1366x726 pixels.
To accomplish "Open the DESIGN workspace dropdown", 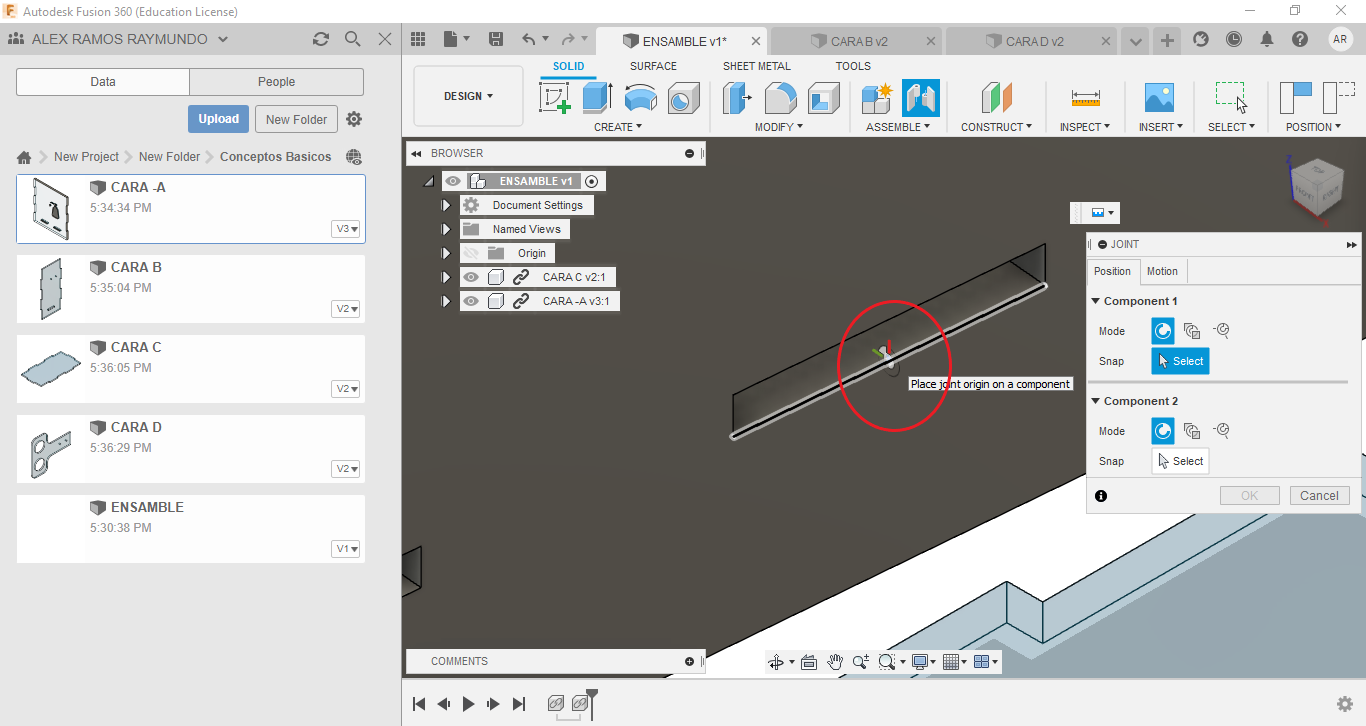I will (x=468, y=96).
